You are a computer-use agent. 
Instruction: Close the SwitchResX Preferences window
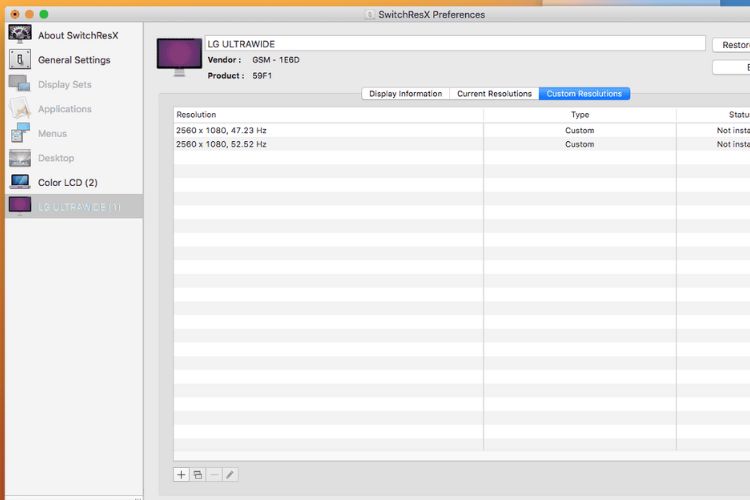pyautogui.click(x=15, y=14)
